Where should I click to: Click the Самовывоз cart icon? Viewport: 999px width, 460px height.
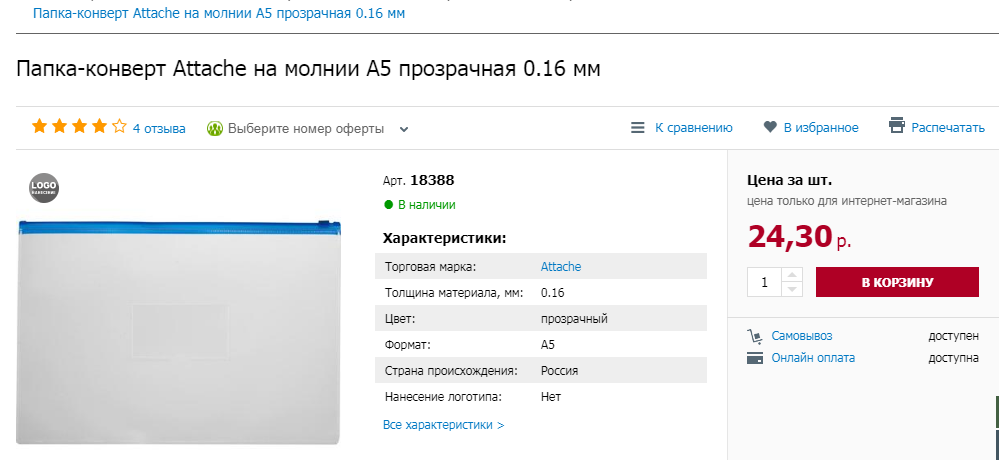click(x=754, y=336)
